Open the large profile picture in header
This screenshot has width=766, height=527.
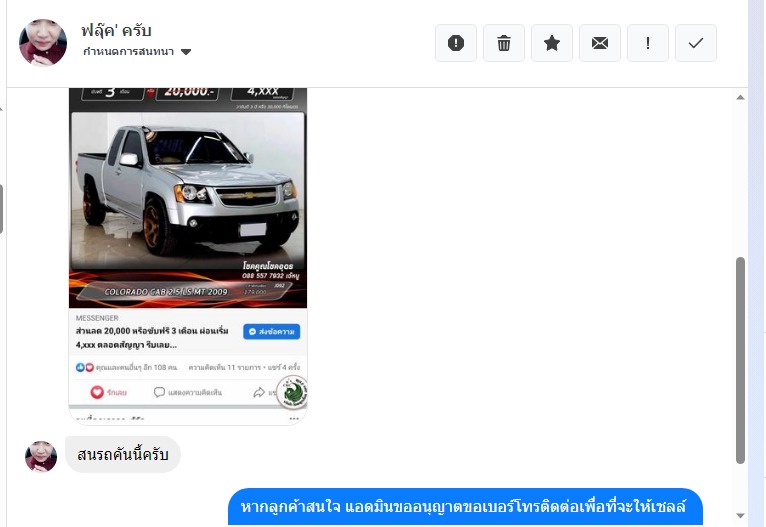click(43, 42)
